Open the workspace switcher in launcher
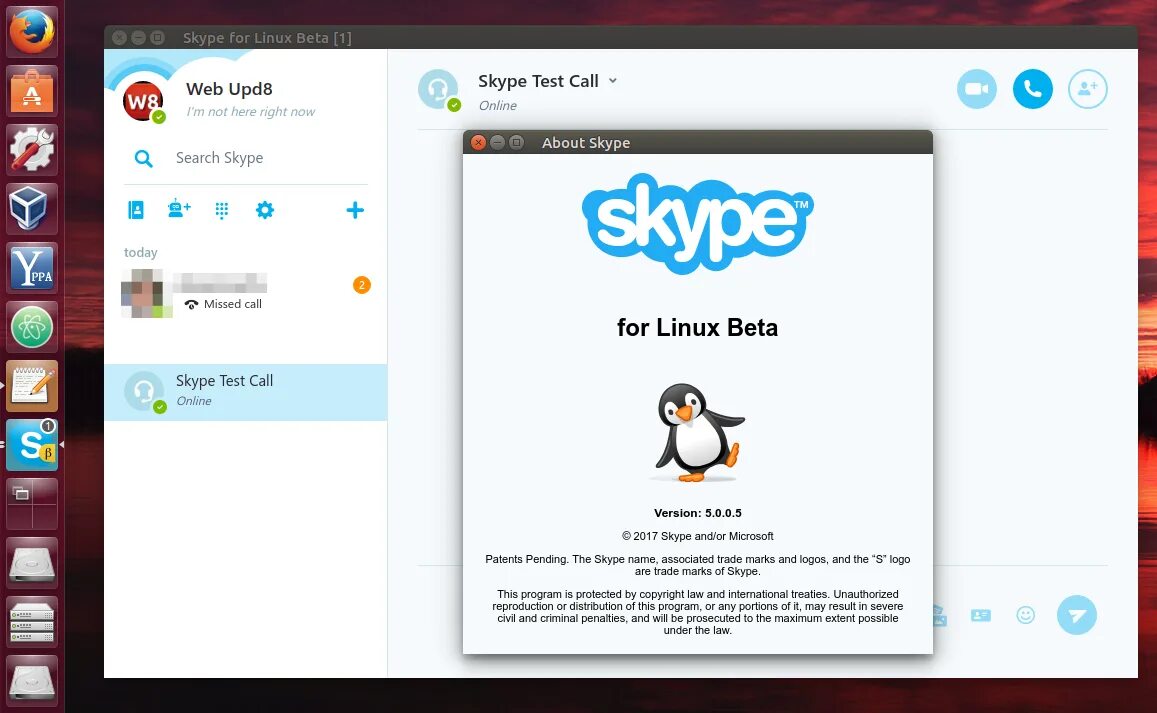This screenshot has width=1157, height=713. pos(32,504)
